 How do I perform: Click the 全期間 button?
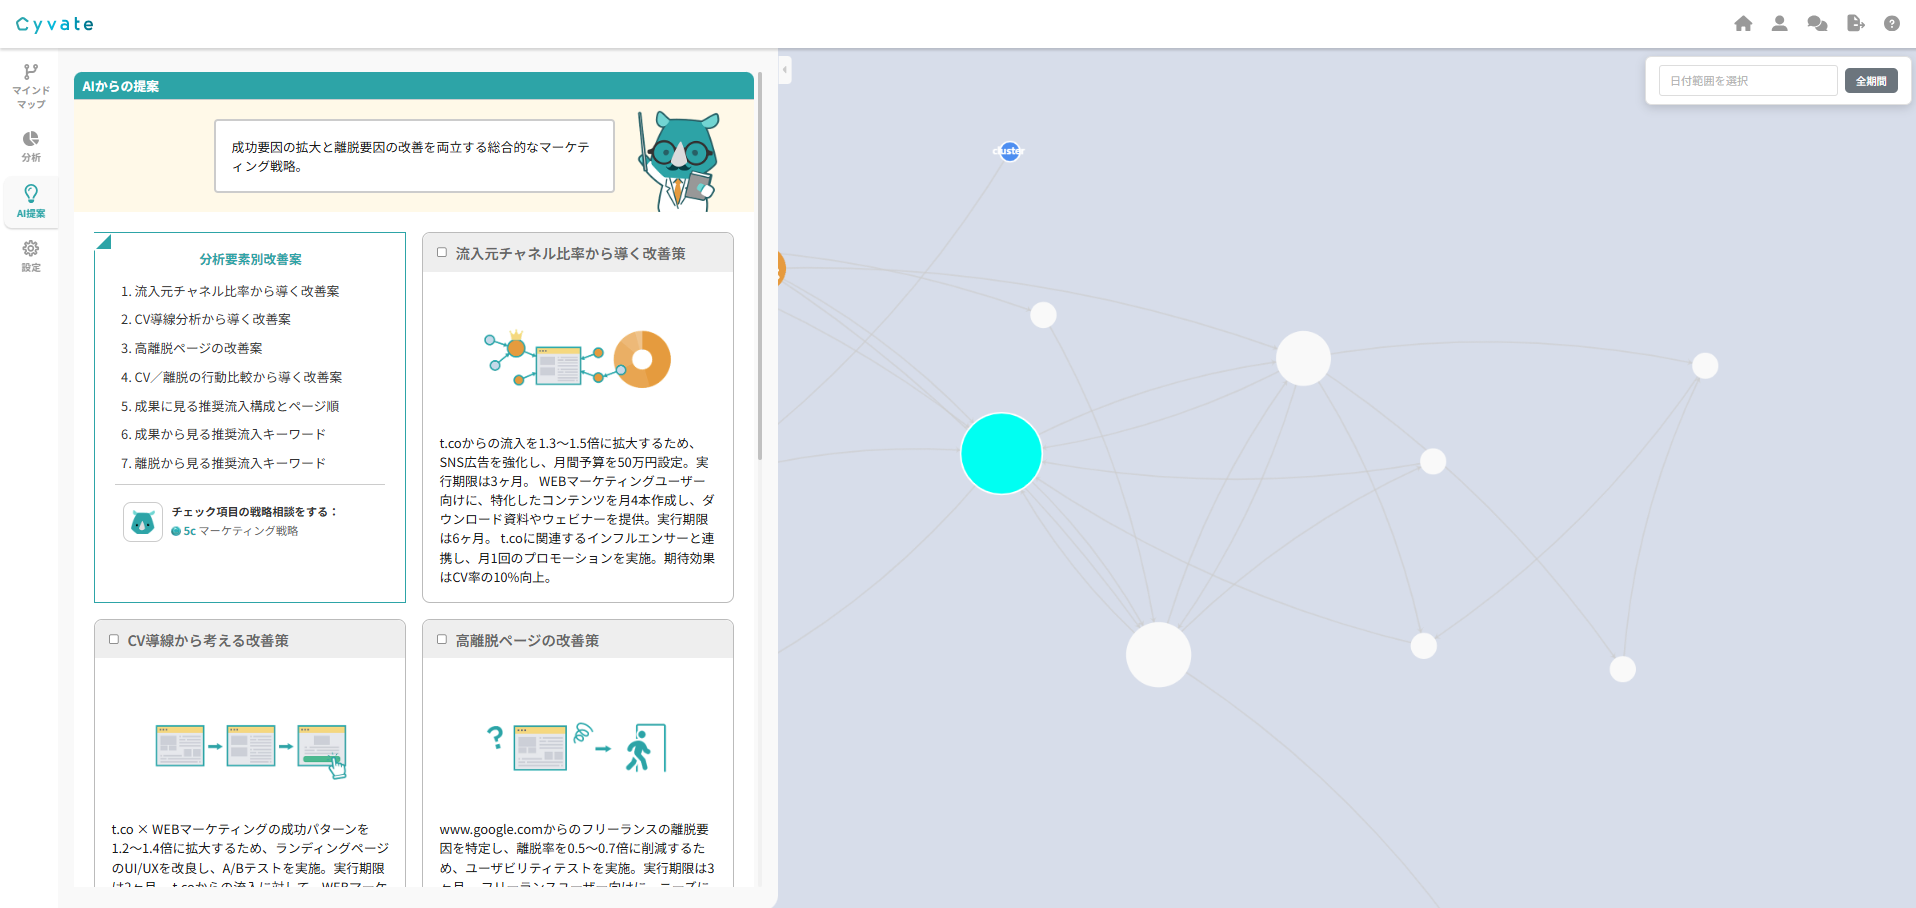[1871, 81]
